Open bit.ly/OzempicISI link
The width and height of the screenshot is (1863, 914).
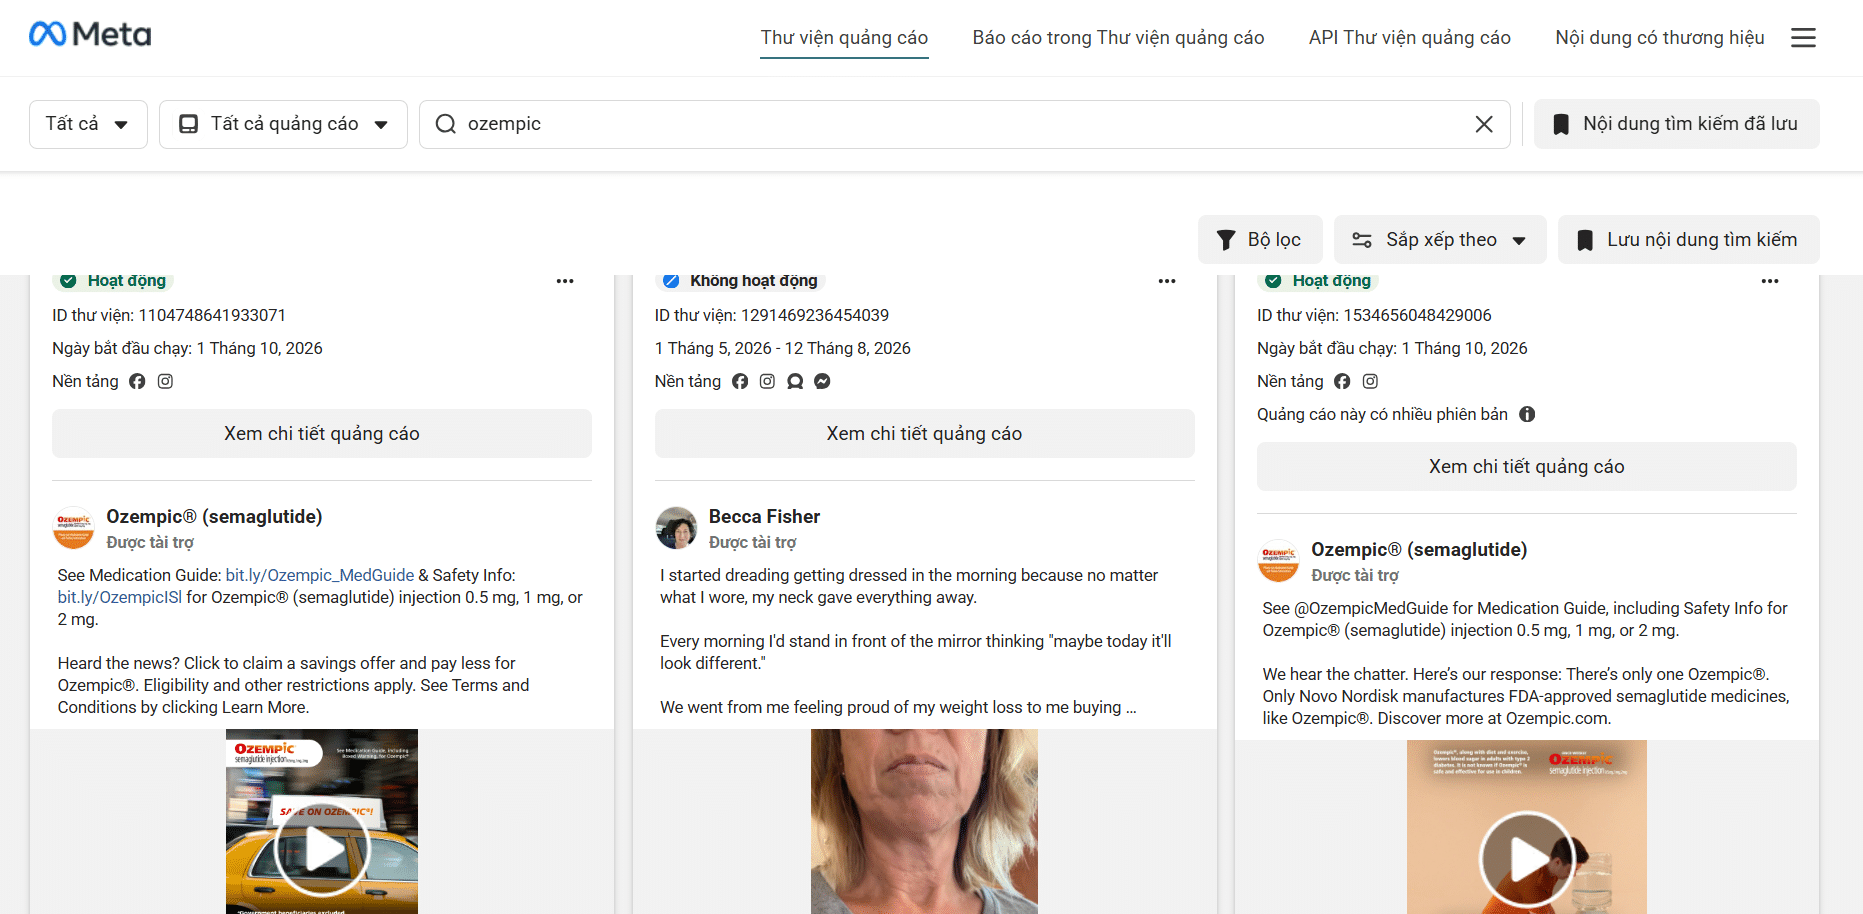[120, 597]
